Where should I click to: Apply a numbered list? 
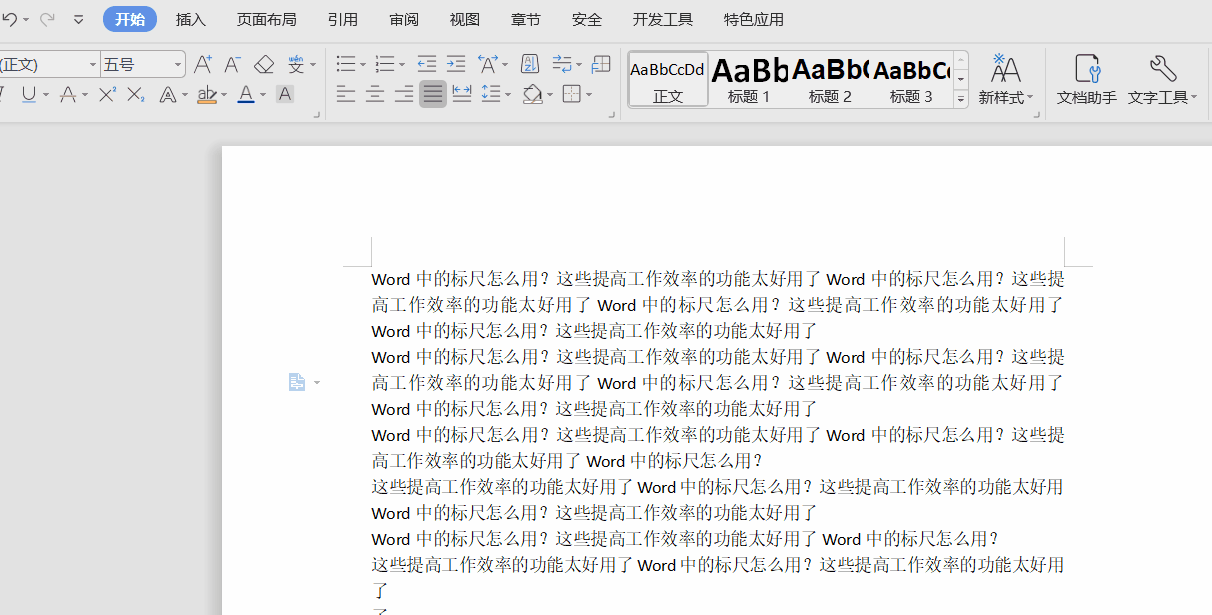click(385, 64)
